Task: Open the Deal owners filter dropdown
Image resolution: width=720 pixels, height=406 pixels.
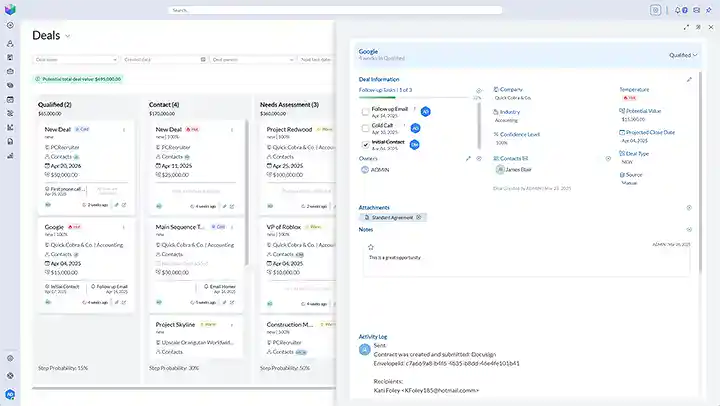Action: pos(253,60)
